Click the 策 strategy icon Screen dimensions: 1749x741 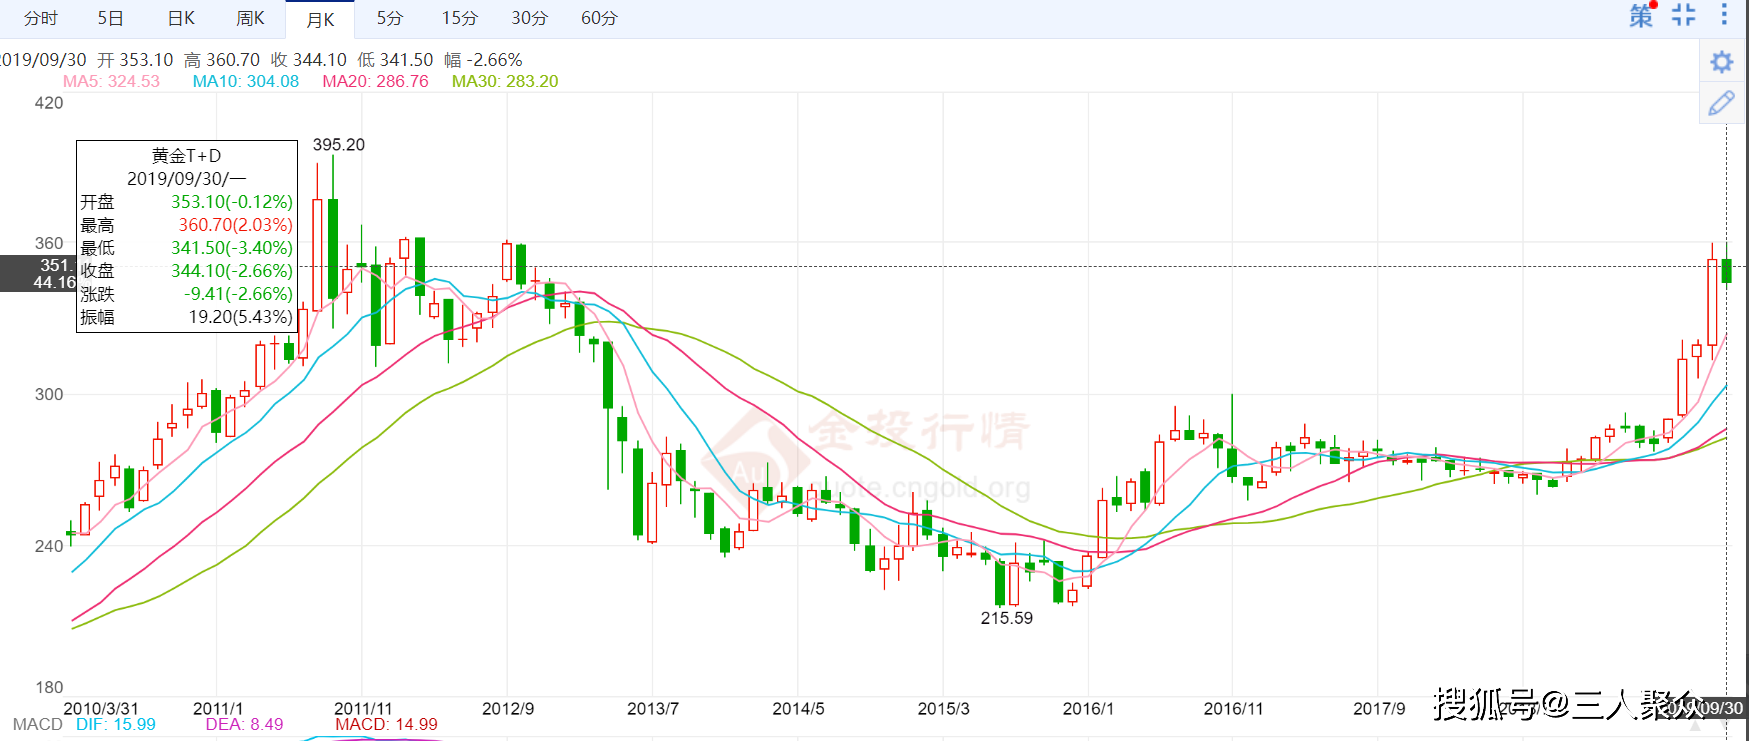click(1642, 15)
